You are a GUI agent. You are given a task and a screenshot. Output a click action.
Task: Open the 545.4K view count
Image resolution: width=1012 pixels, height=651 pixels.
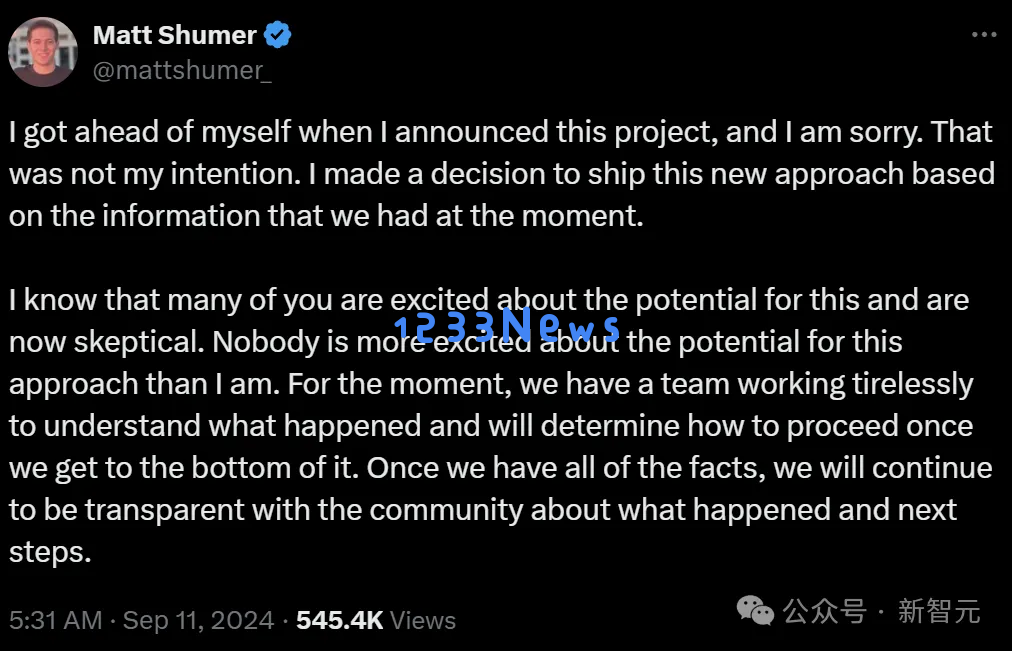[x=339, y=620]
